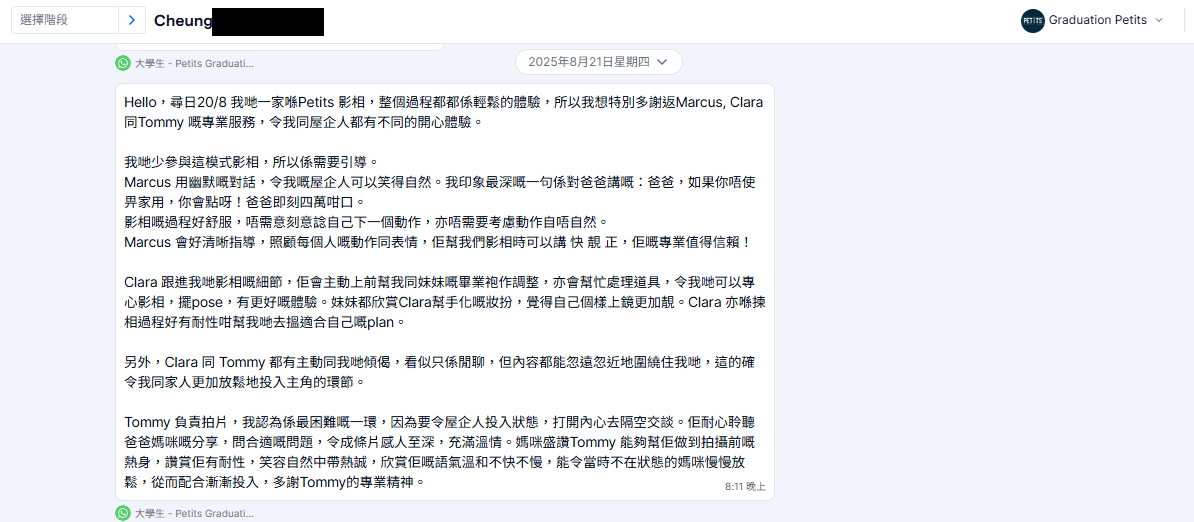Click the blacked-out surname after Cheung
Viewport: 1194px width, 522px height.
268,21
